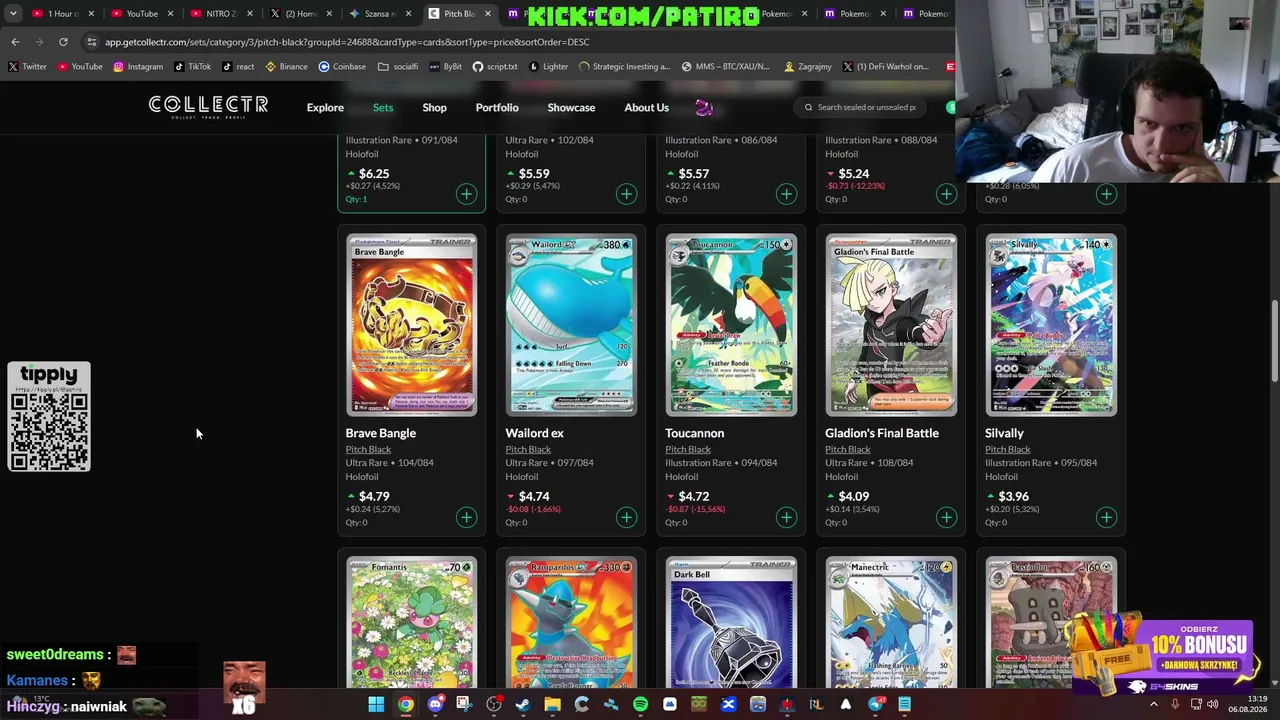Viewport: 1280px width, 720px height.
Task: Open the Portfolio menu
Action: pos(497,107)
